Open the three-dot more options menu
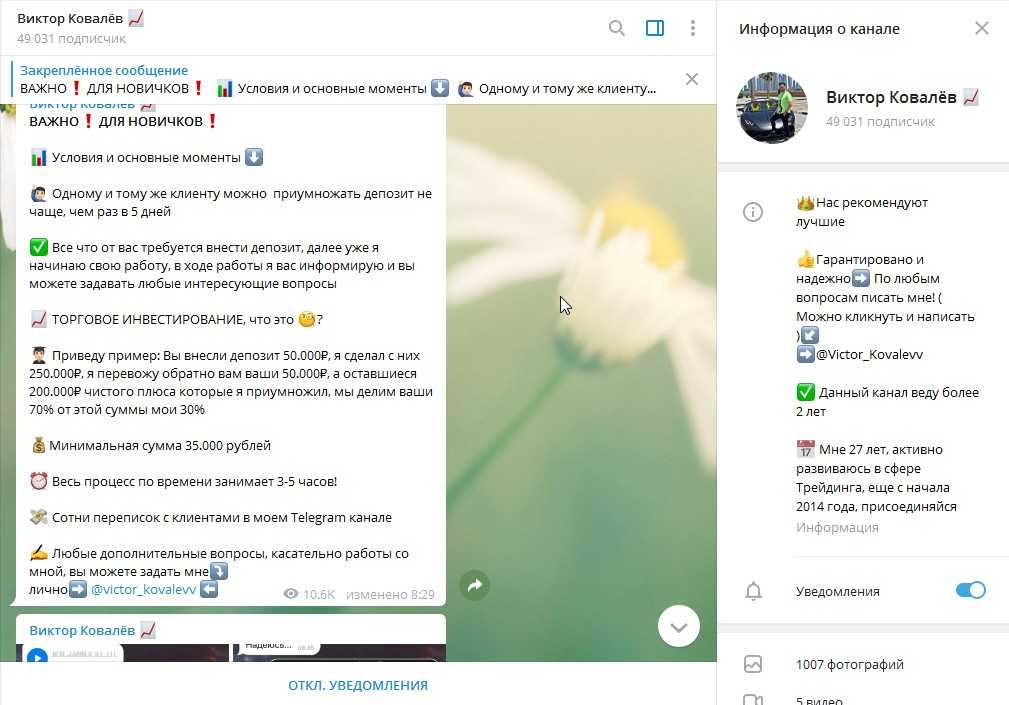The height and width of the screenshot is (705, 1009). pyautogui.click(x=692, y=28)
